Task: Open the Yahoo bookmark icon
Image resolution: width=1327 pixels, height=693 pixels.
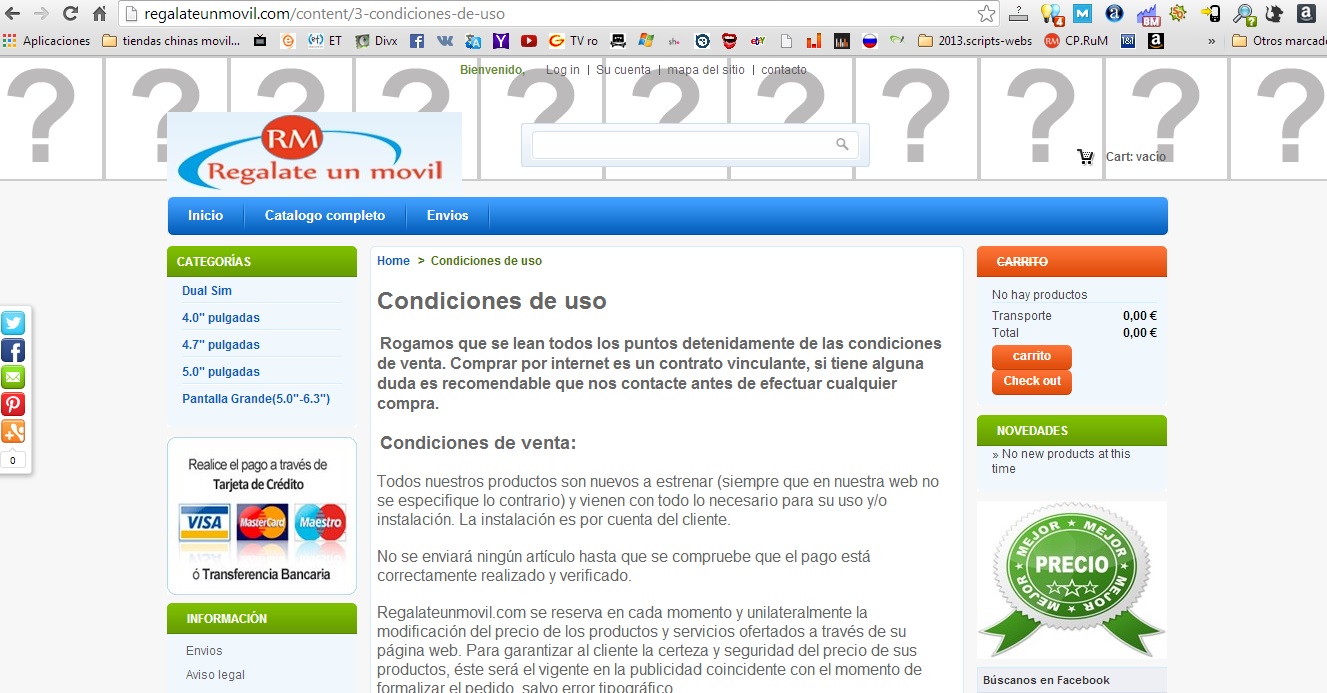Action: pos(500,41)
